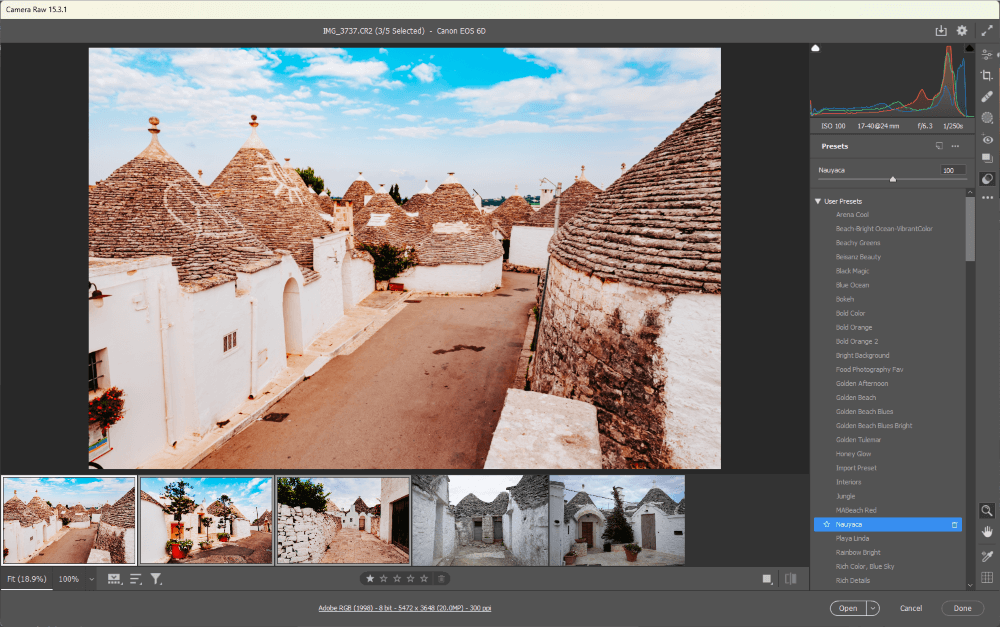Collapse the User Presets group
1000x627 pixels.
817,201
